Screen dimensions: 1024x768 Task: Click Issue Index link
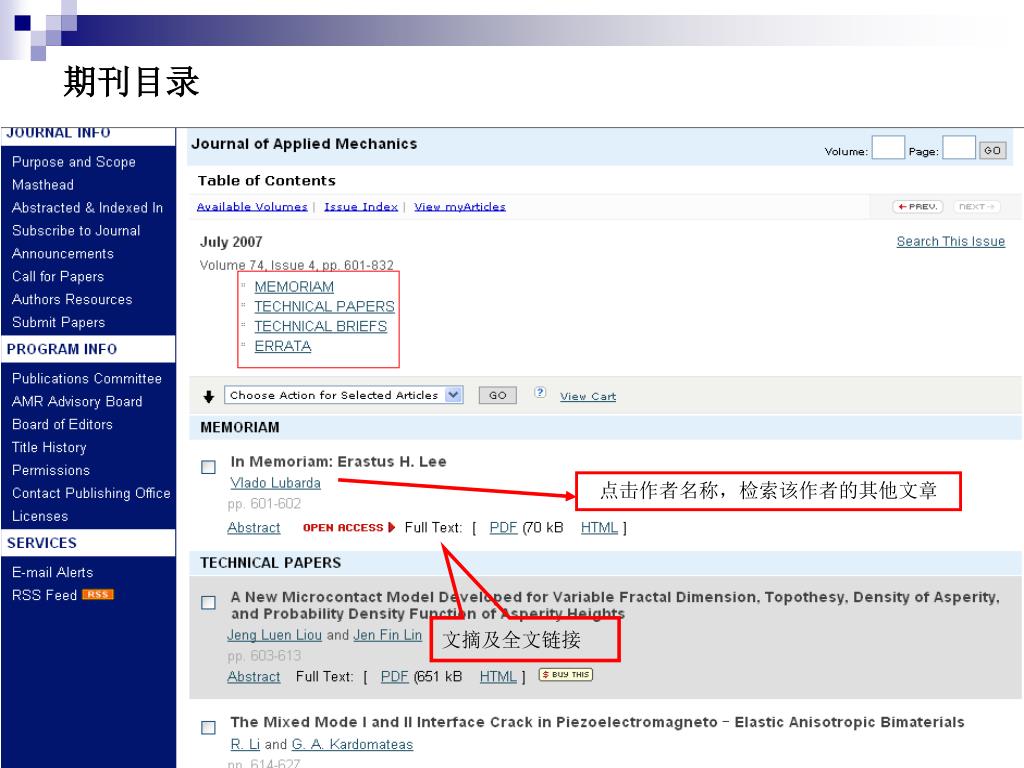[x=361, y=206]
